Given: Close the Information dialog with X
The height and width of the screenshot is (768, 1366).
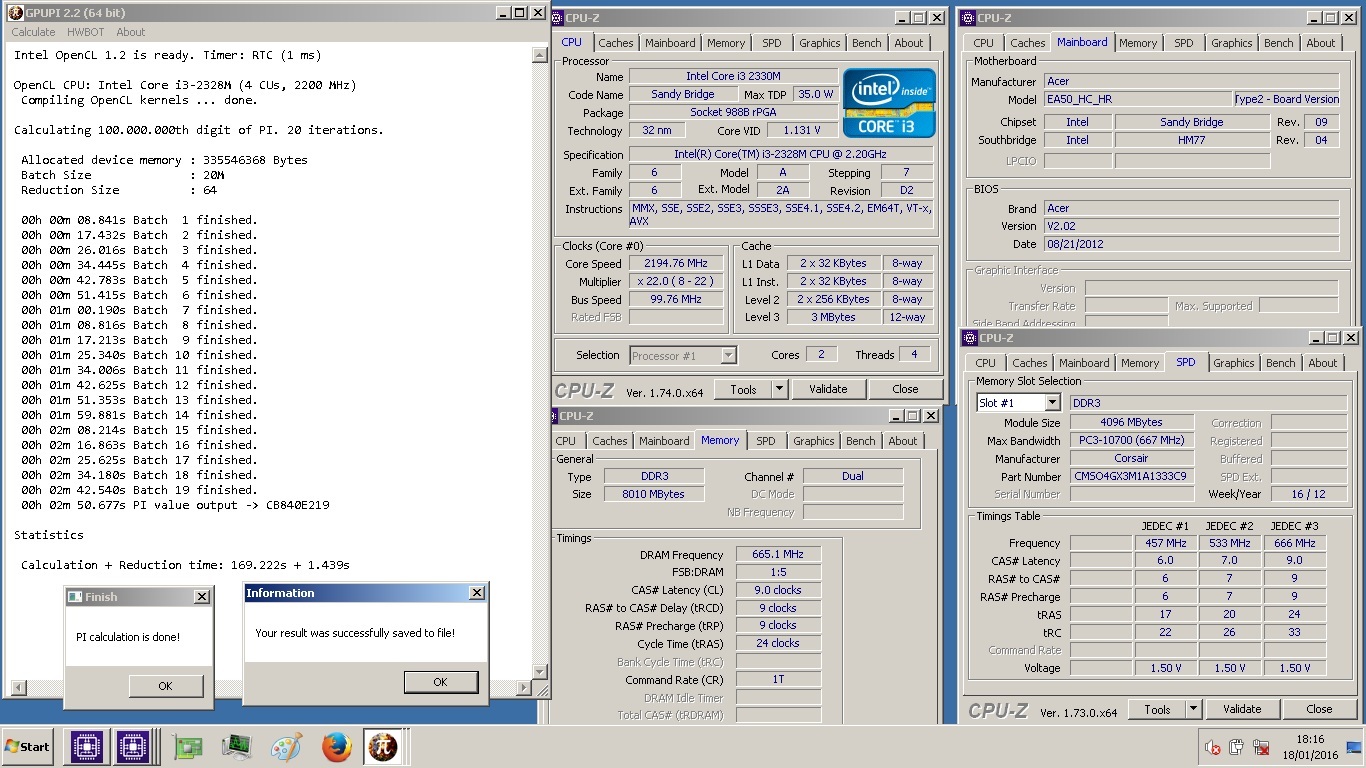Looking at the screenshot, I should coord(476,593).
